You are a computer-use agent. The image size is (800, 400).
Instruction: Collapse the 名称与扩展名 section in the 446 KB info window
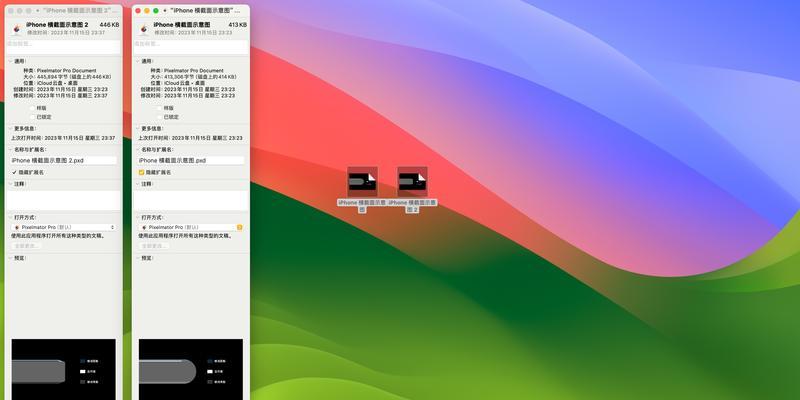coord(10,150)
